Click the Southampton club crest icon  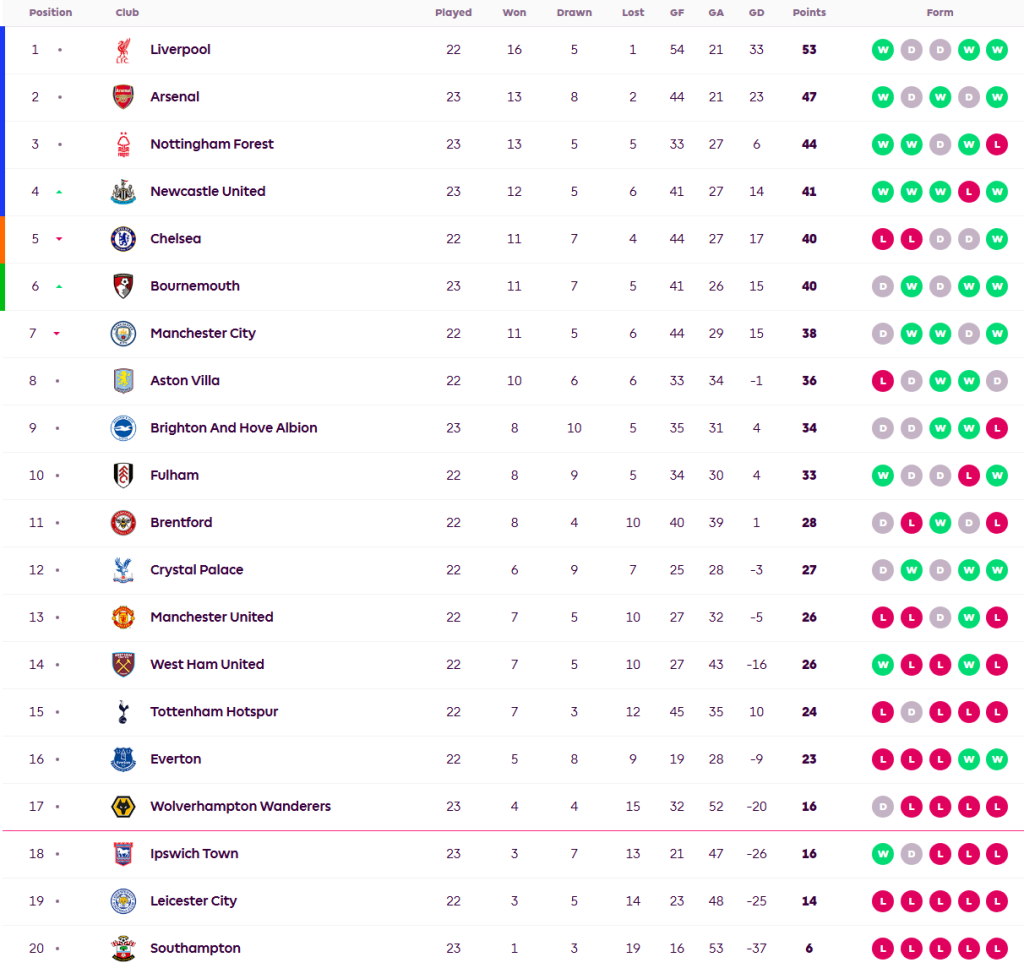point(123,948)
